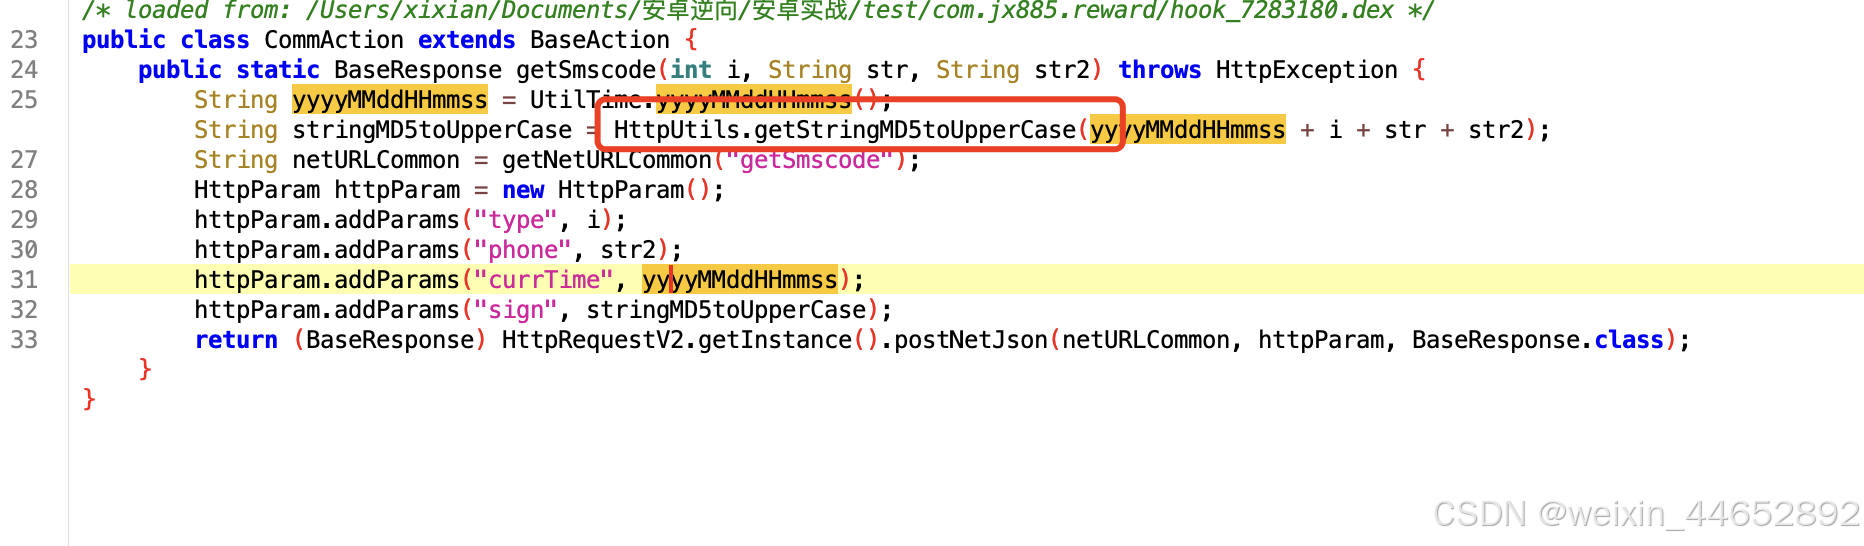This screenshot has width=1864, height=546.
Task: Click the getSmscode method name in its declaration
Action: 586,70
